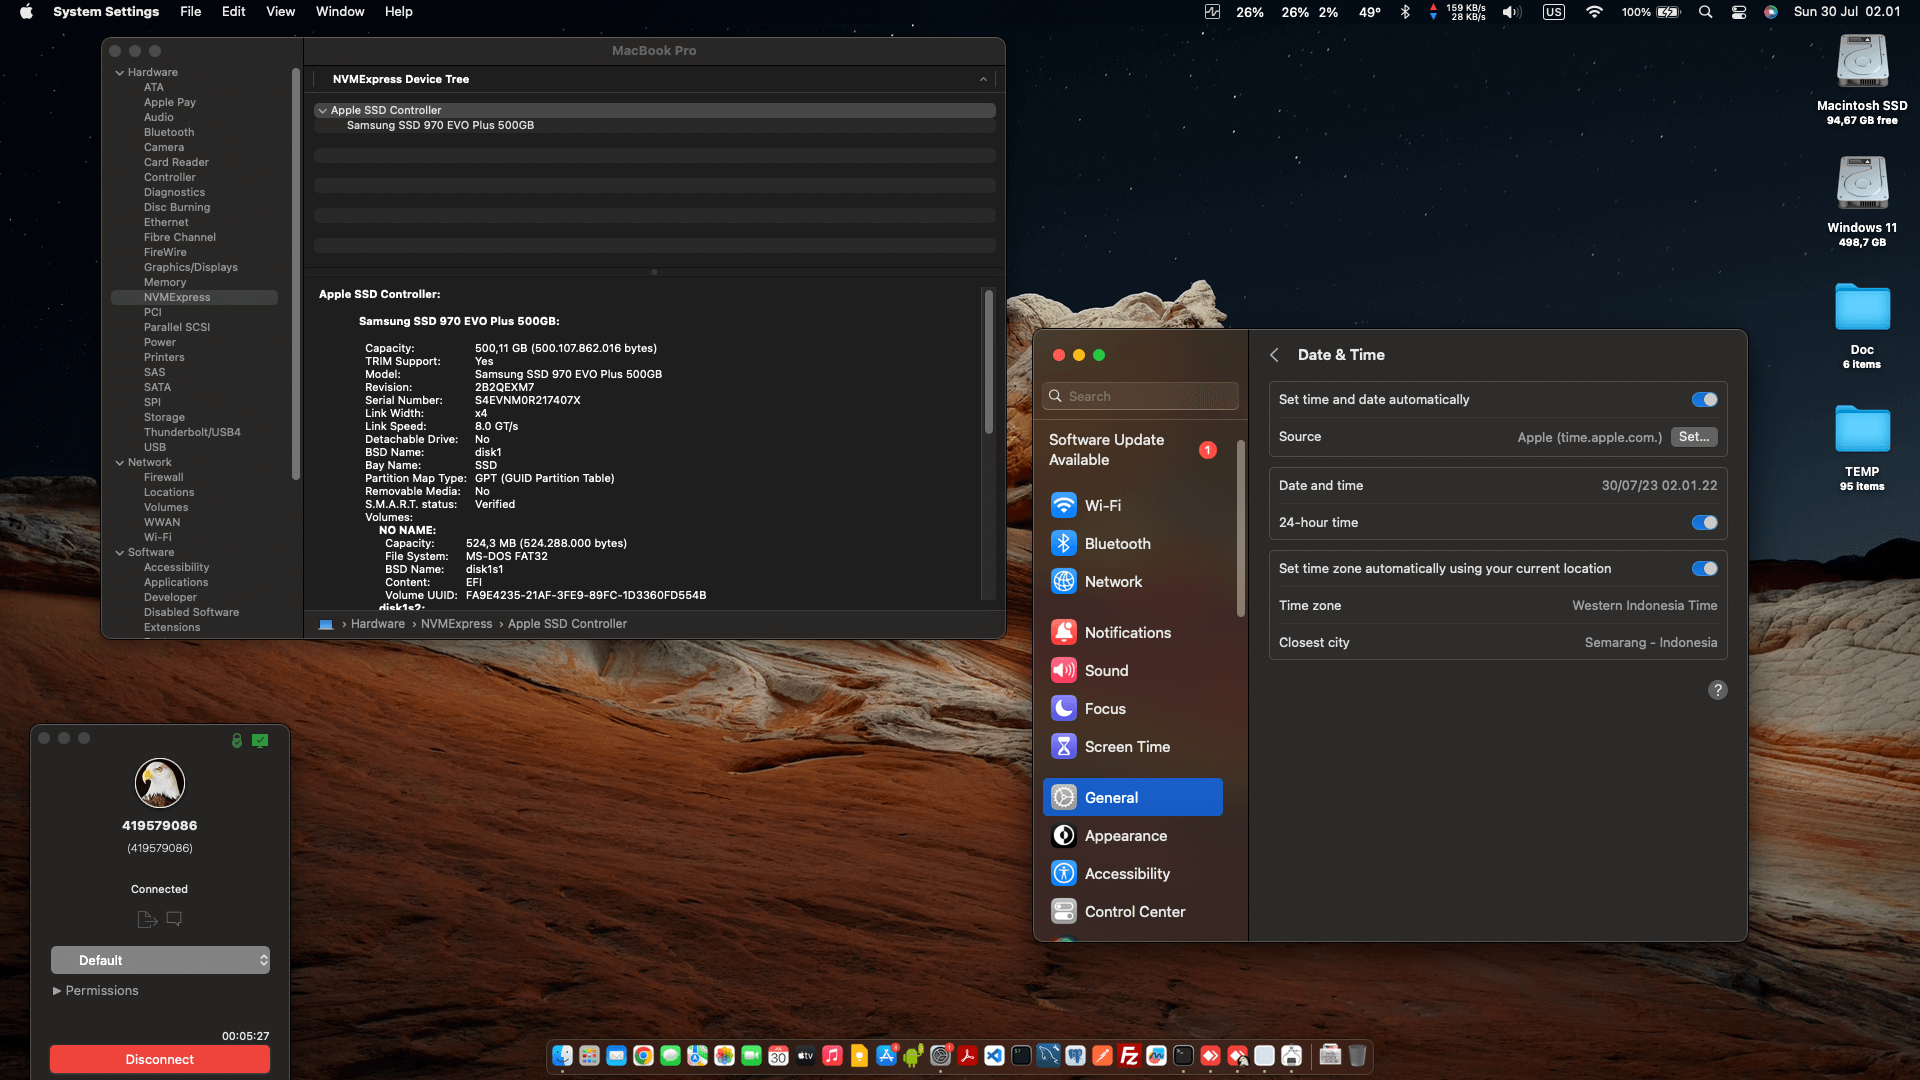
Task: Open Software Update Available notice
Action: pos(1133,450)
